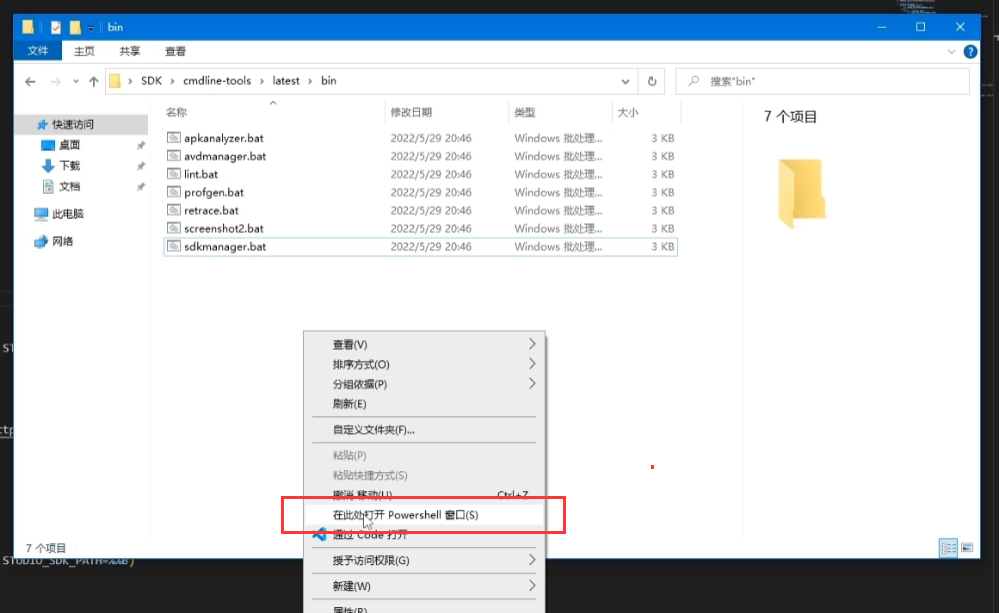Click the new folder icon in title bar

pyautogui.click(x=75, y=27)
